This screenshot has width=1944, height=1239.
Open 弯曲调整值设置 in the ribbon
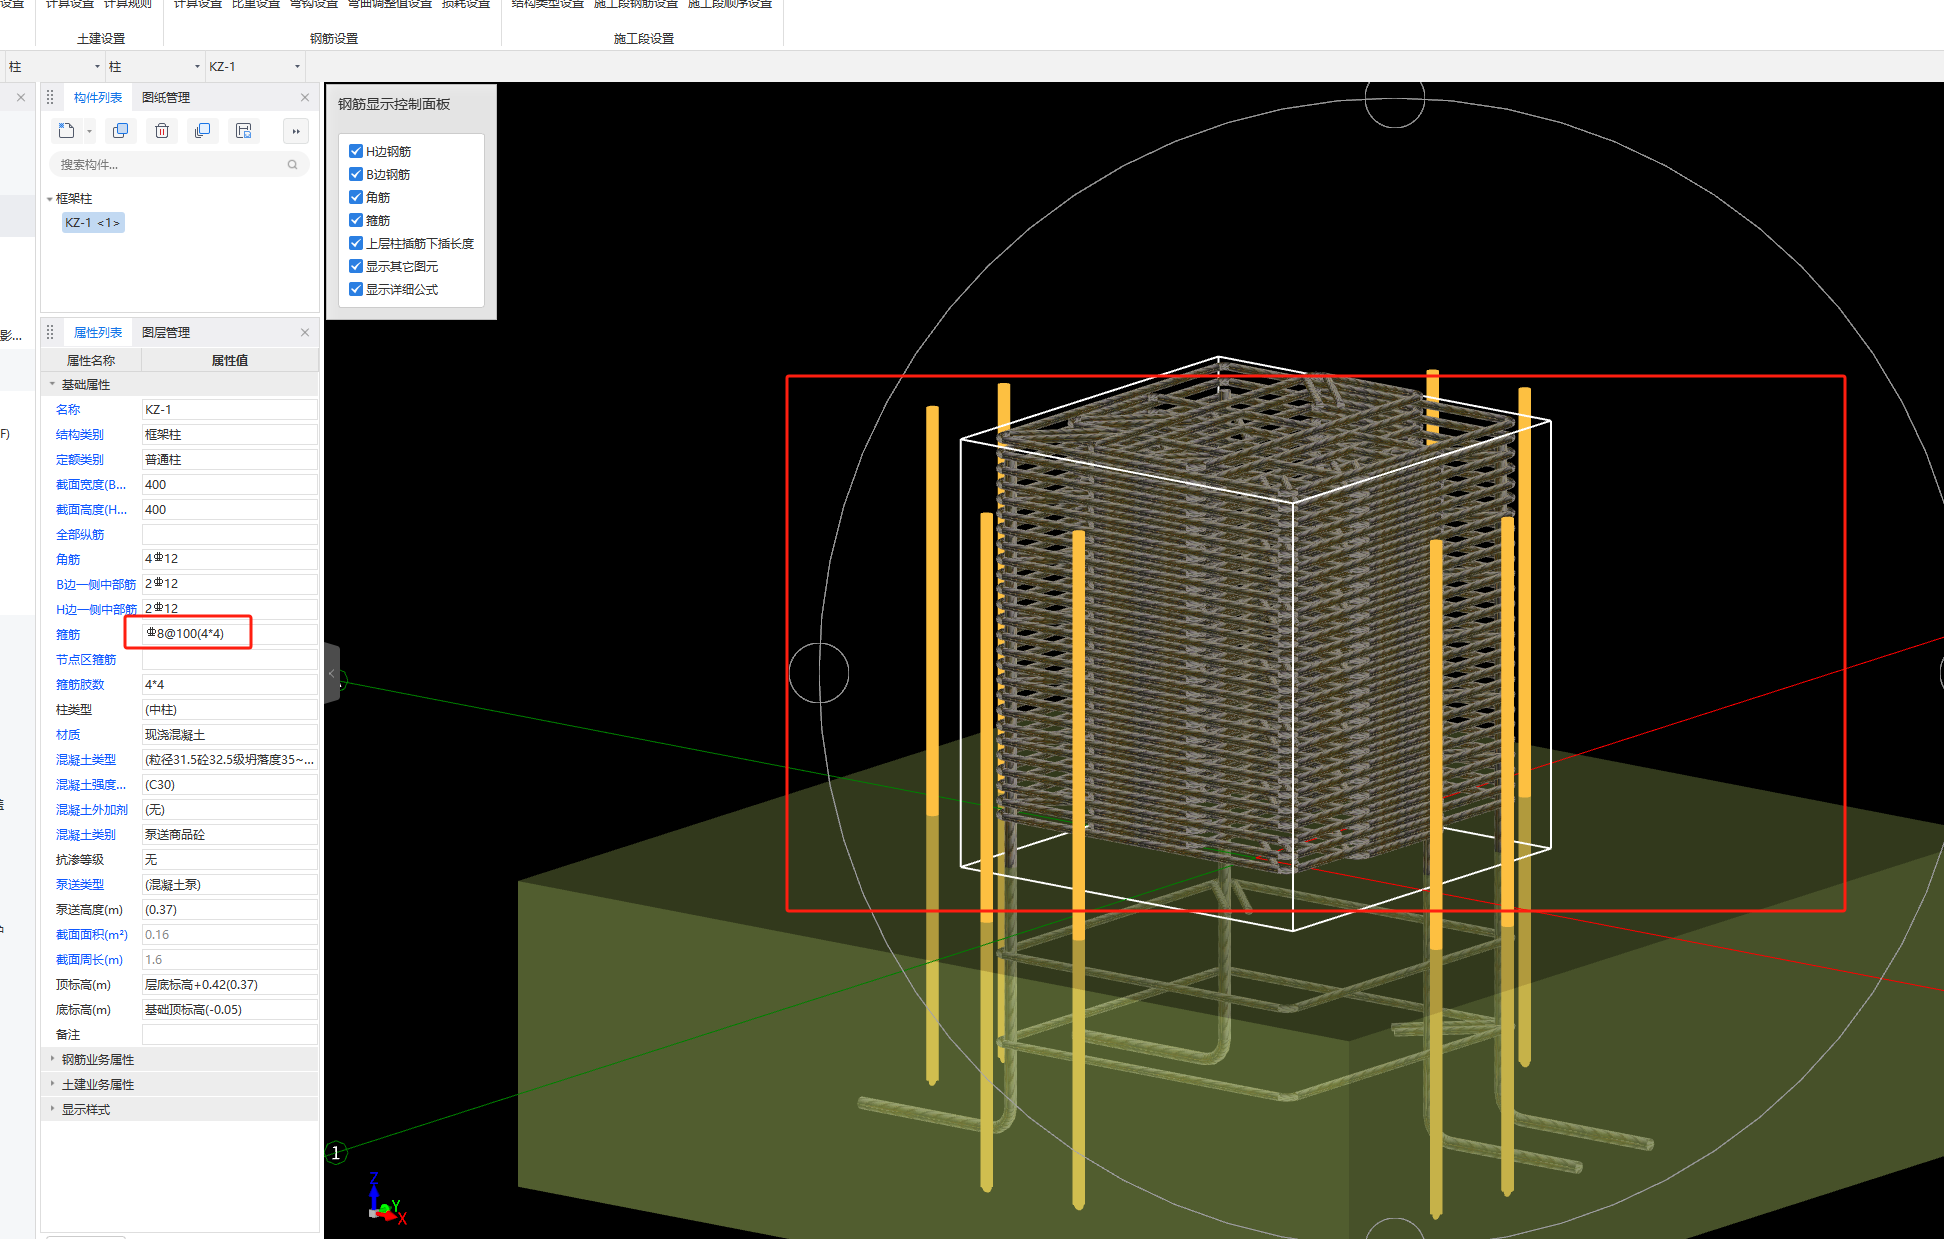pos(390,4)
